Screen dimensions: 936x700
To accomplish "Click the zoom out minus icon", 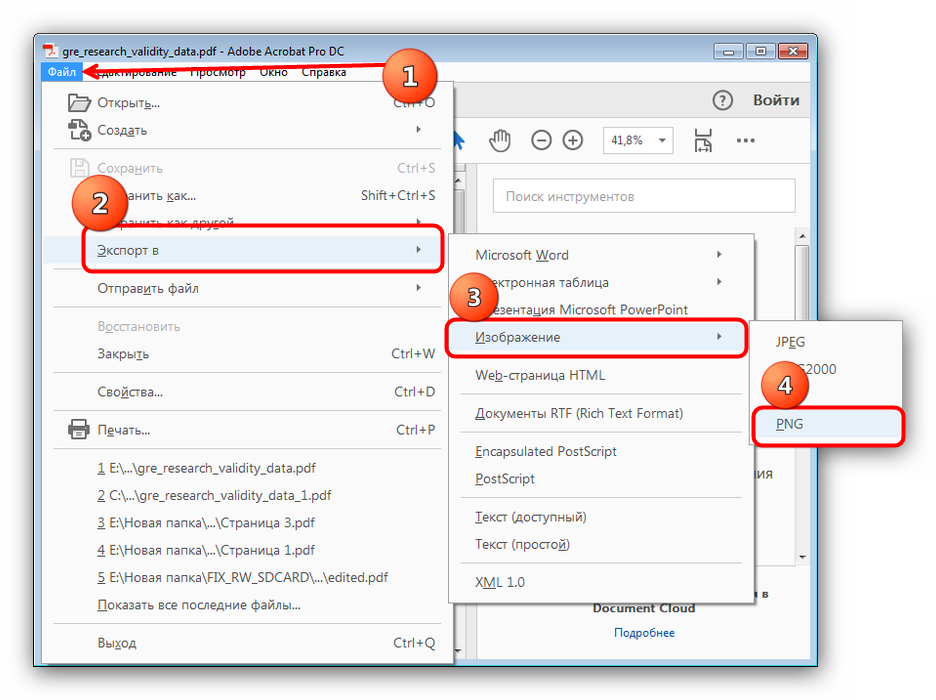I will (541, 141).
